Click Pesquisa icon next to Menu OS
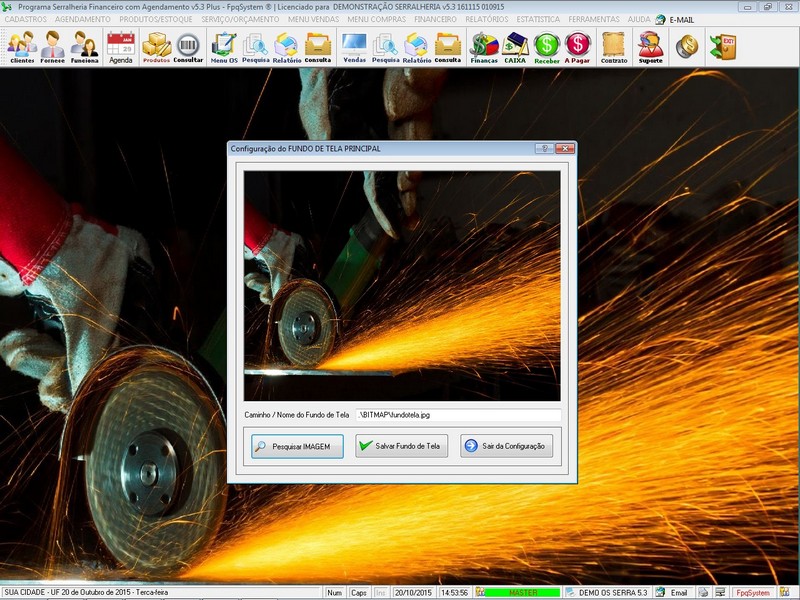This screenshot has height=600, width=800. point(256,47)
